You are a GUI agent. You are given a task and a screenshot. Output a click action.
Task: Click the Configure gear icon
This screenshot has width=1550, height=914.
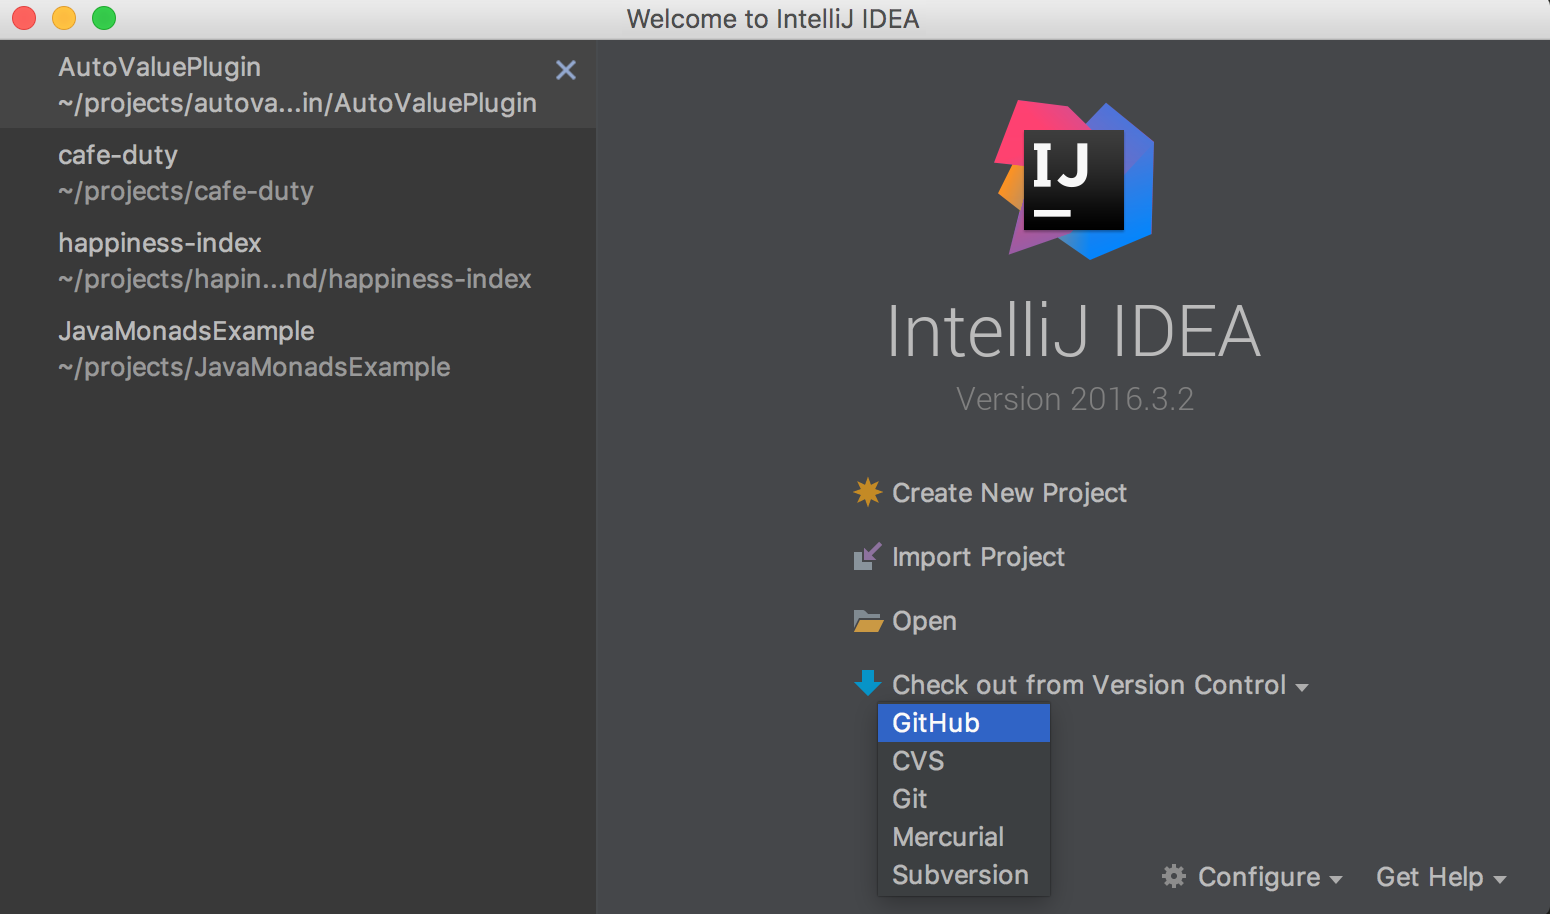click(x=1174, y=877)
